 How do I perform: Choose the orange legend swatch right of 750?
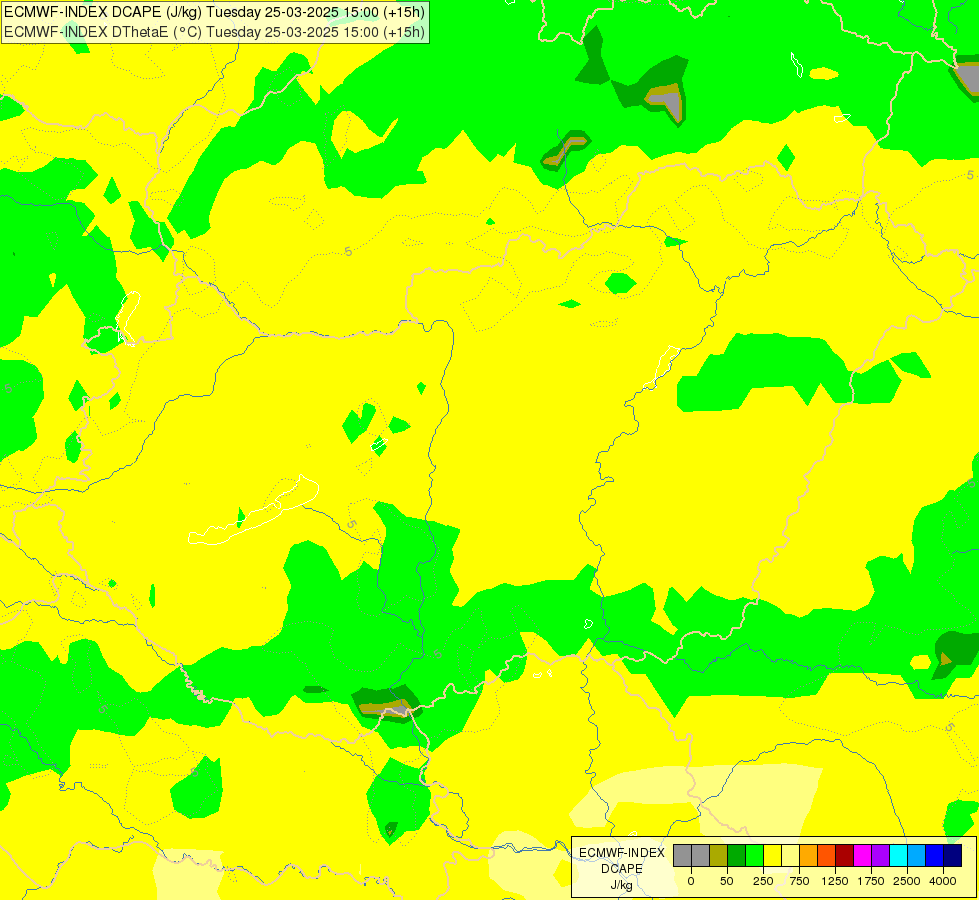(x=809, y=855)
